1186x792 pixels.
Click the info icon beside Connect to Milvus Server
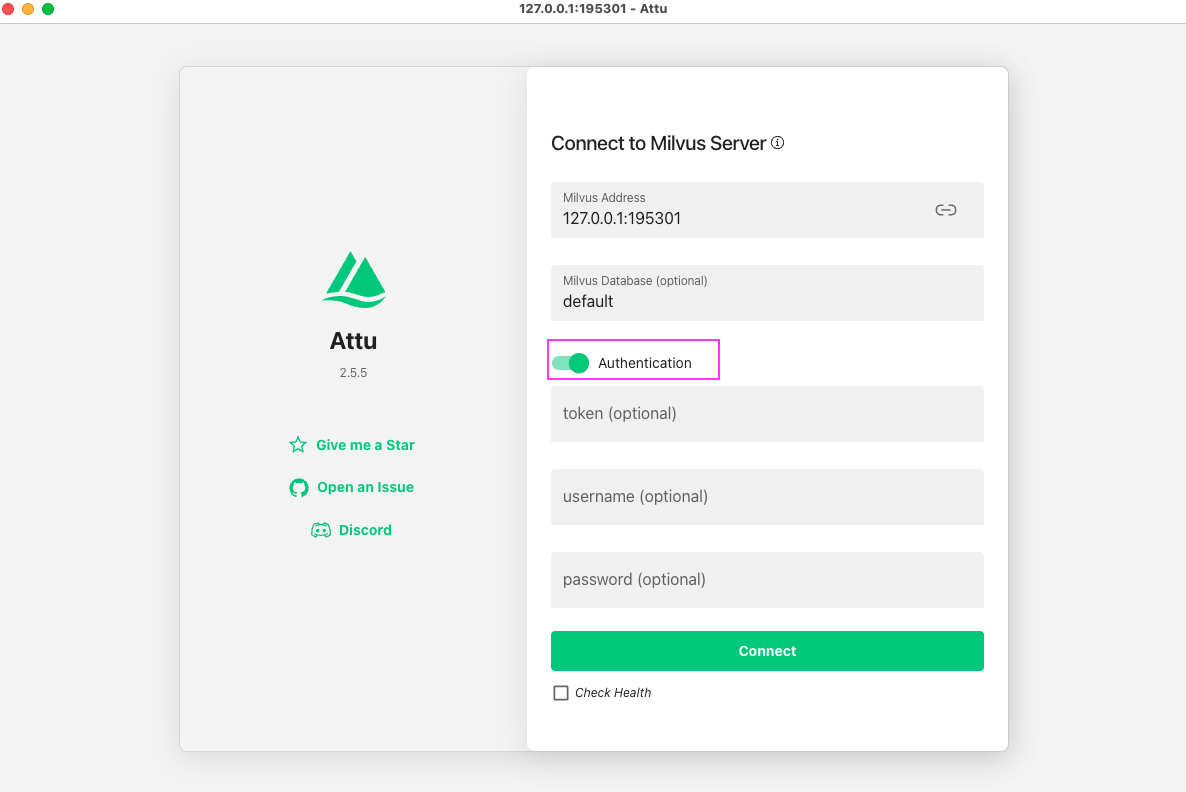[x=778, y=143]
